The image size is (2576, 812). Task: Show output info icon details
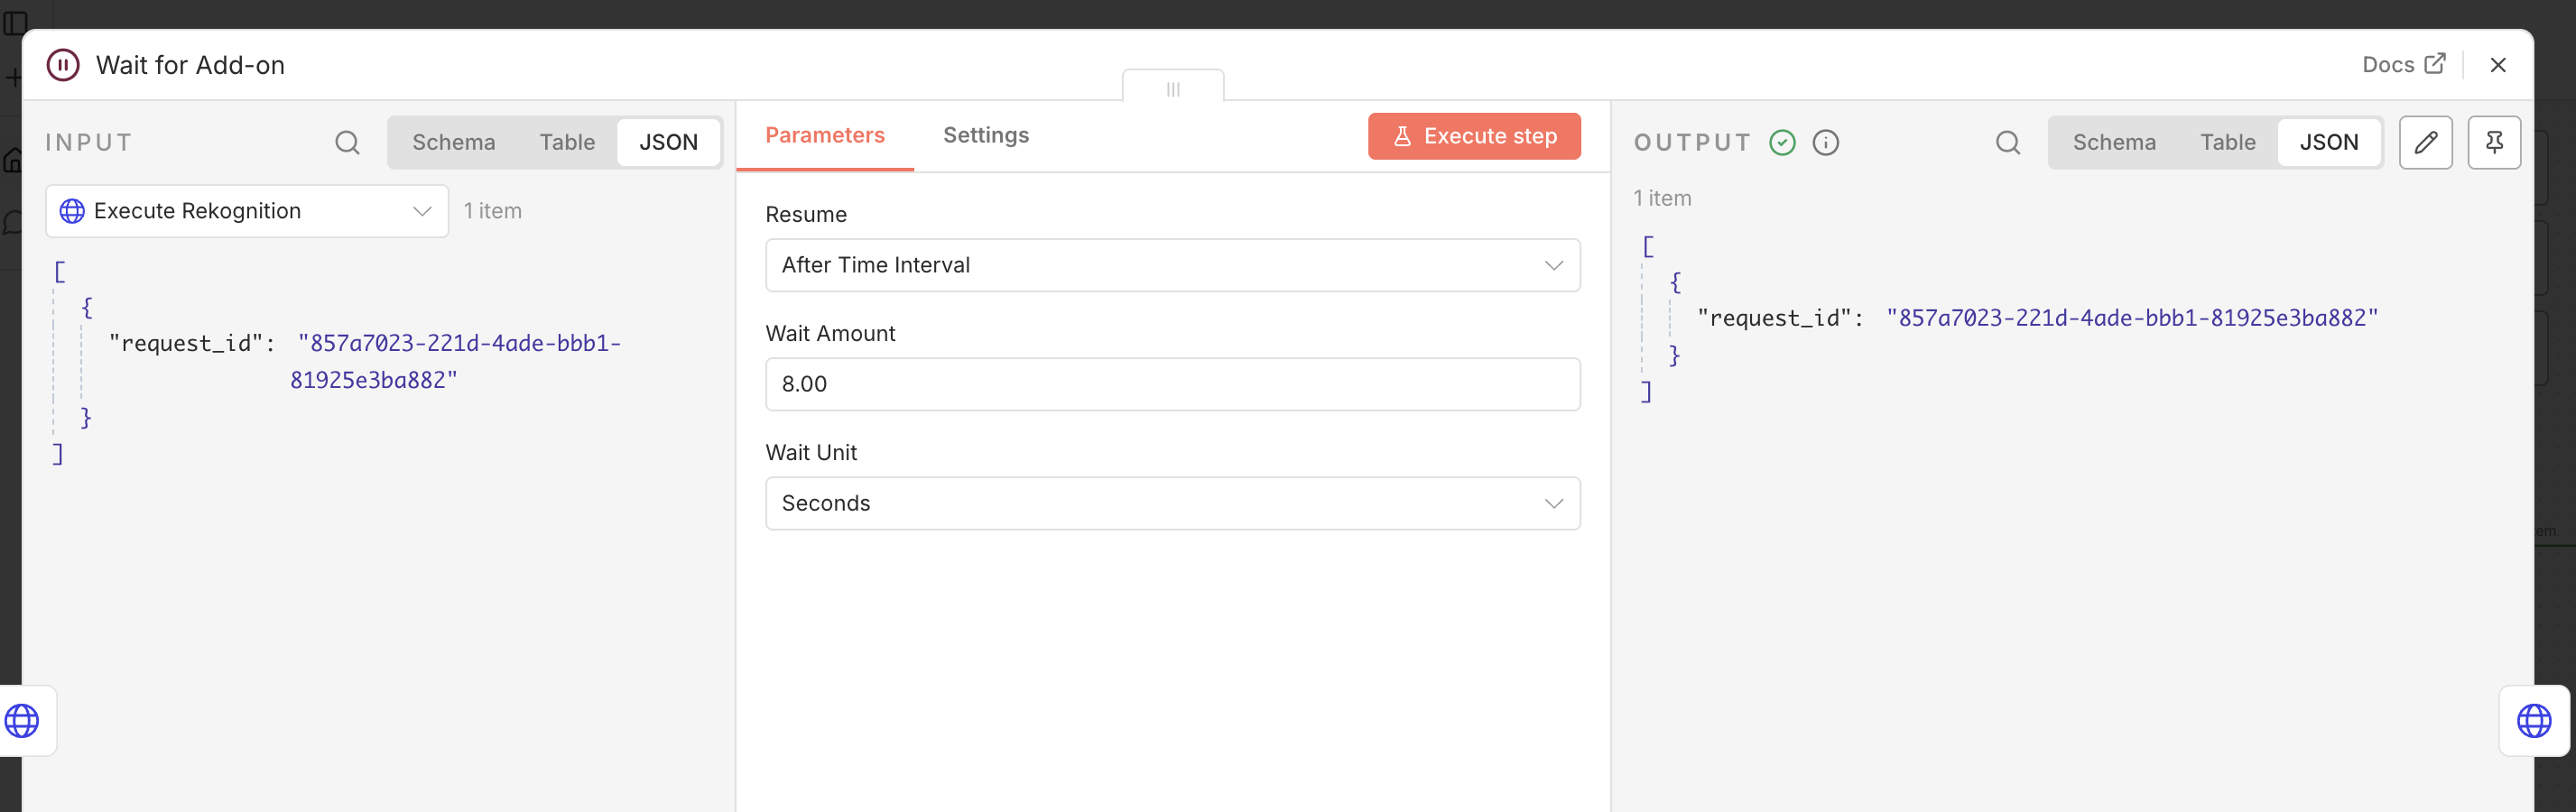click(1826, 143)
